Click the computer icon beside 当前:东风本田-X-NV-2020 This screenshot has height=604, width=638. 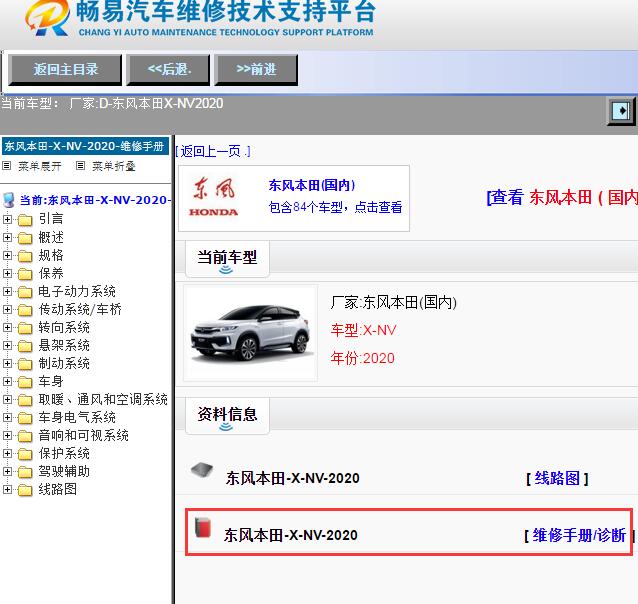[x=9, y=200]
